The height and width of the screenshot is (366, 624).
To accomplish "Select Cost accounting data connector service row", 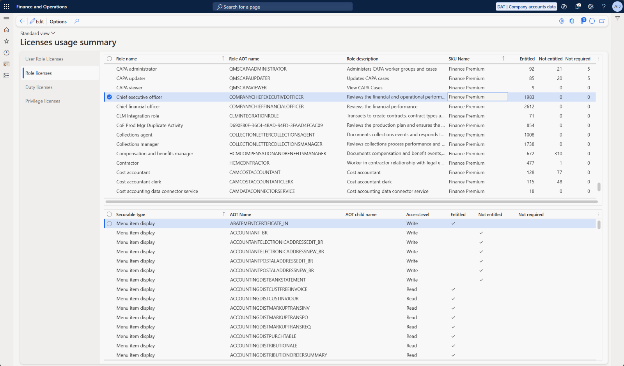I will click(x=350, y=191).
